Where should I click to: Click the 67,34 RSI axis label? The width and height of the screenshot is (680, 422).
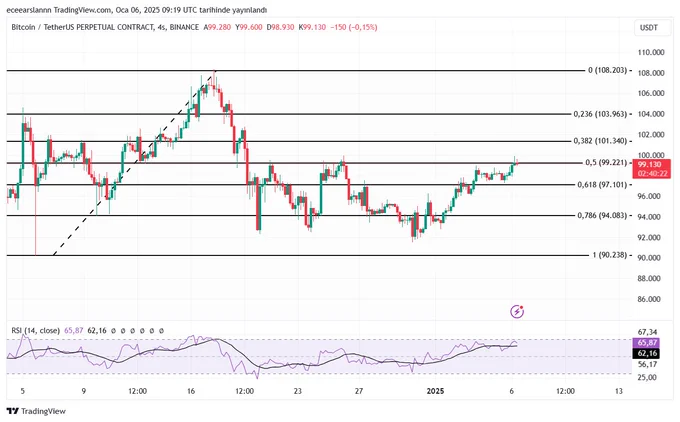click(647, 332)
